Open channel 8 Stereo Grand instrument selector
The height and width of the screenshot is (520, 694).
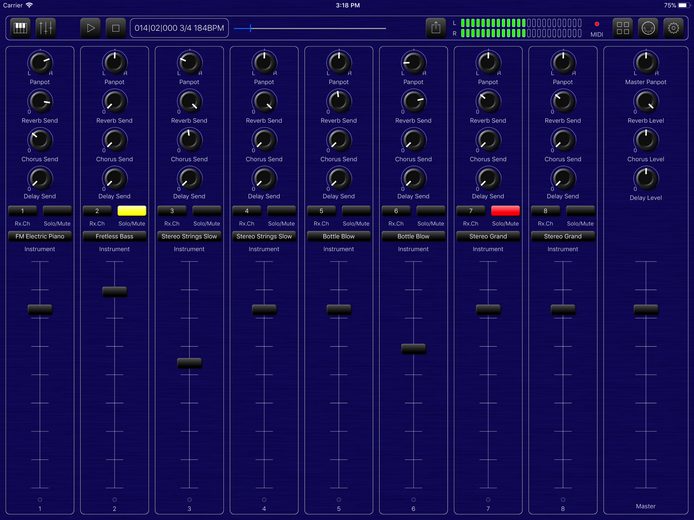(563, 236)
